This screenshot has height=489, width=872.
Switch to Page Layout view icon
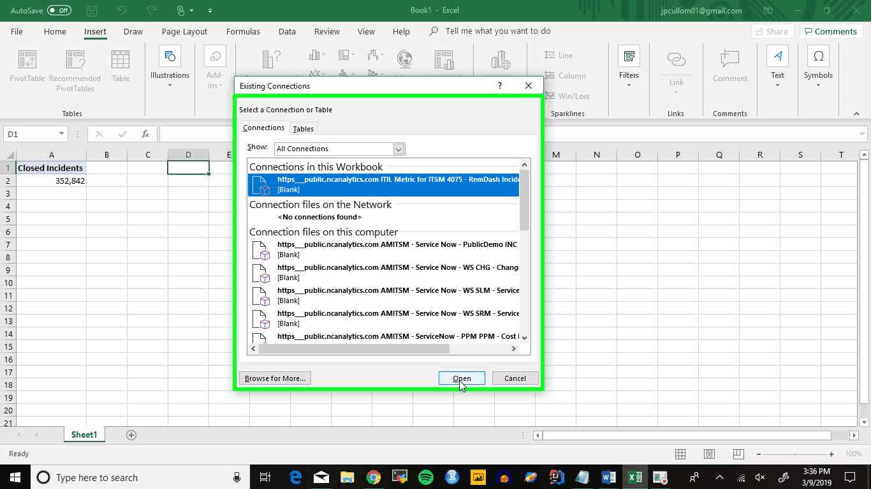click(709, 455)
